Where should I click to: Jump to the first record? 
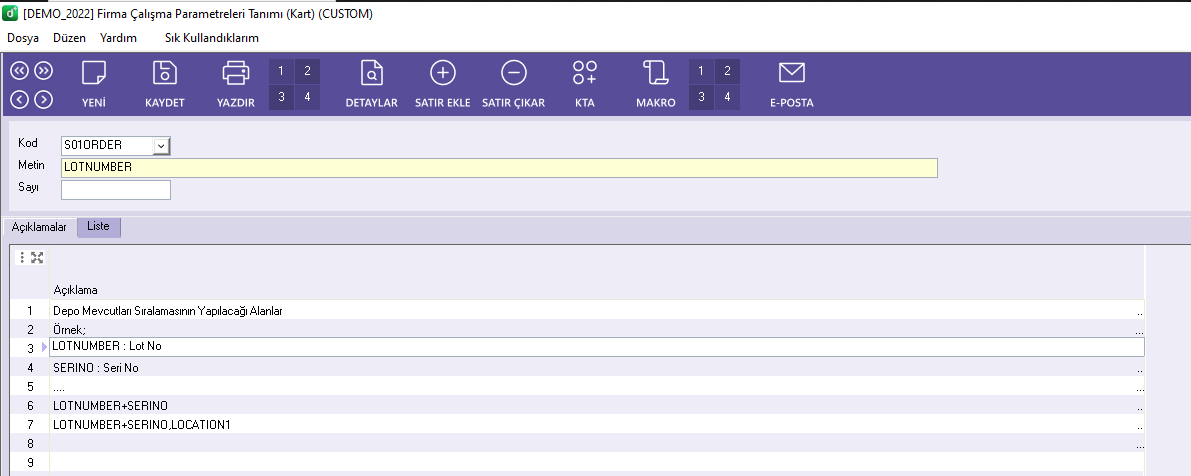(x=19, y=70)
